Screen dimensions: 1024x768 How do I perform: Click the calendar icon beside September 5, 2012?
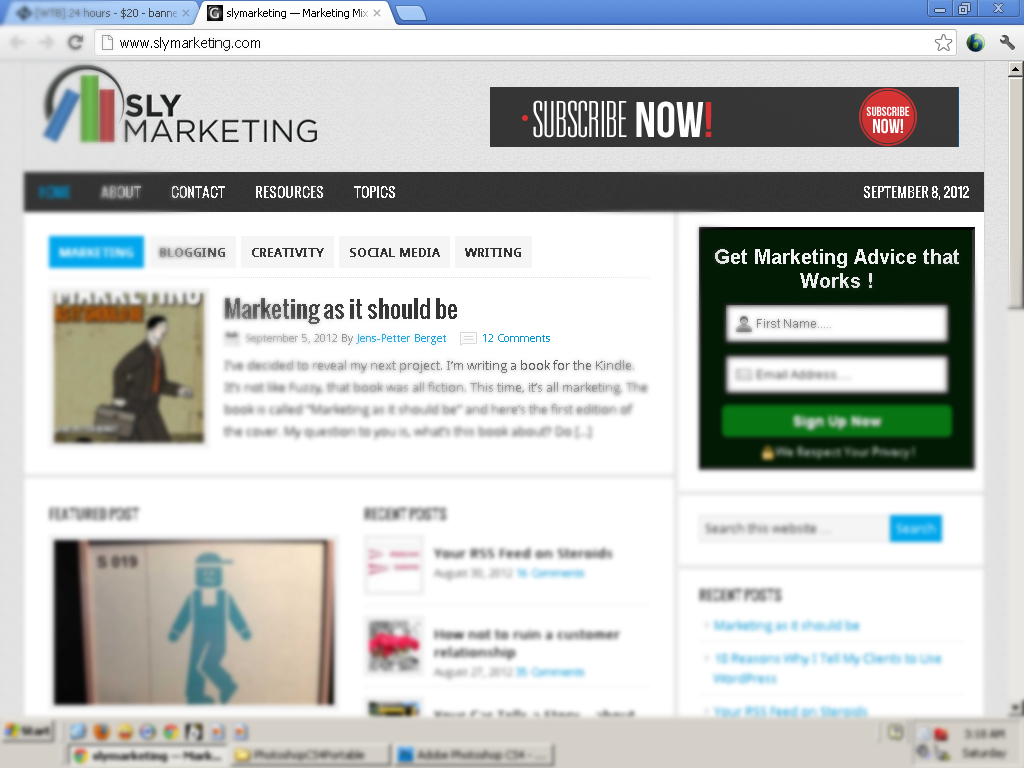tap(231, 338)
